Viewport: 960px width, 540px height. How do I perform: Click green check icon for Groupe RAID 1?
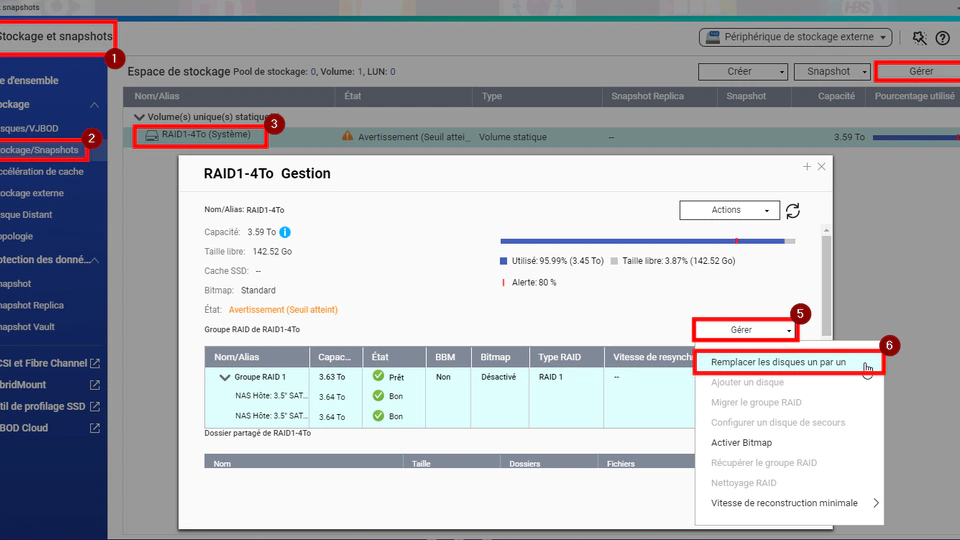coord(378,376)
